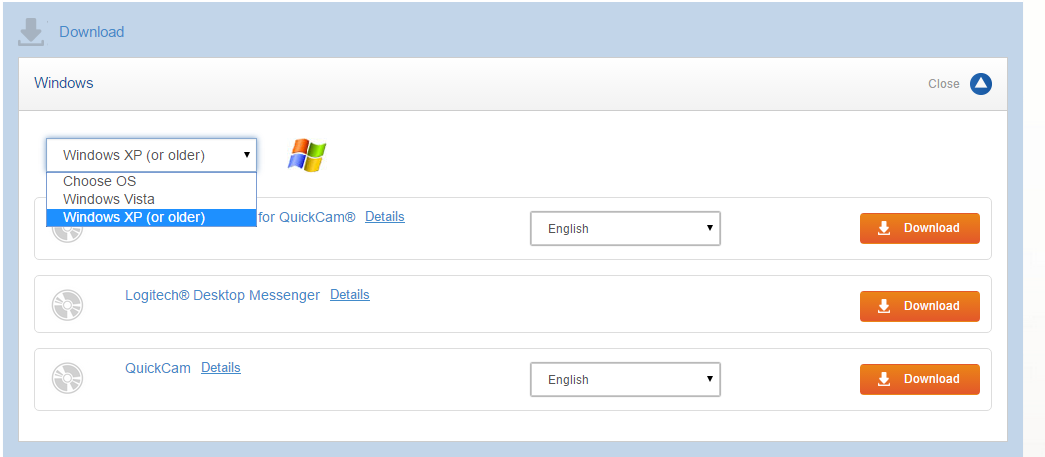Open the Details link next to QuickCam

221,368
